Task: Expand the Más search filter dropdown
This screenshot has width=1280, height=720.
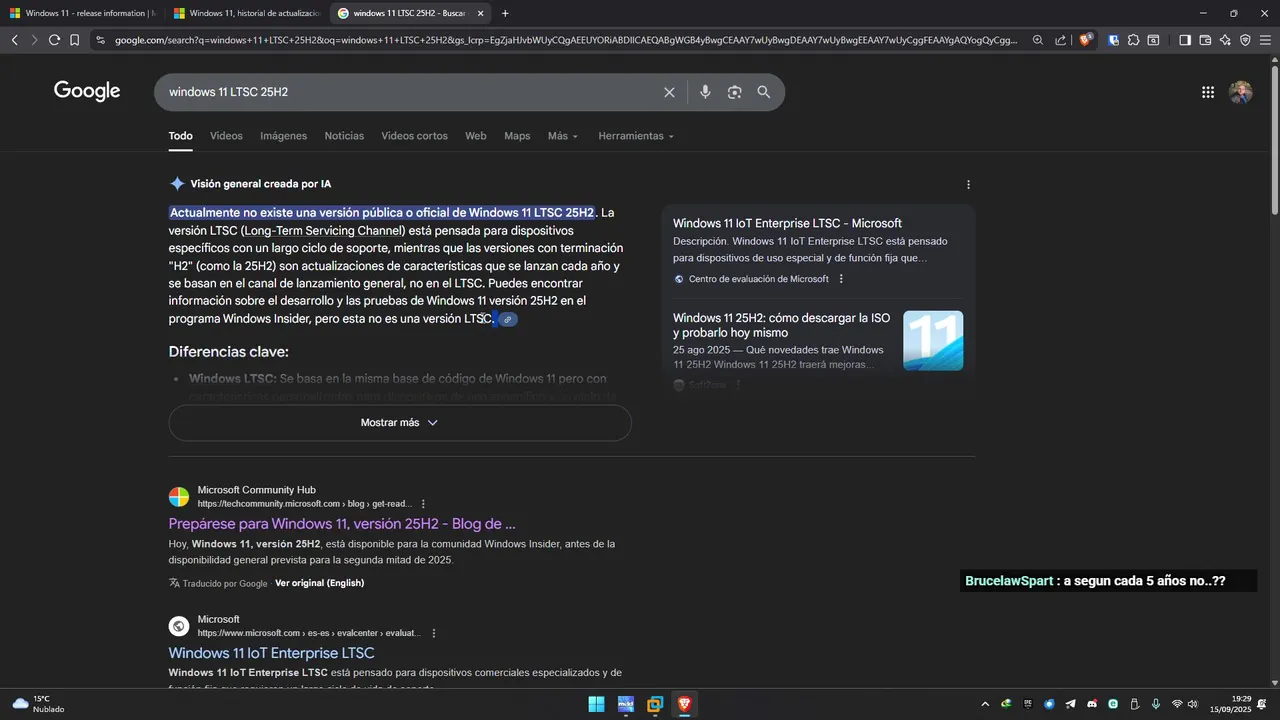Action: (563, 136)
